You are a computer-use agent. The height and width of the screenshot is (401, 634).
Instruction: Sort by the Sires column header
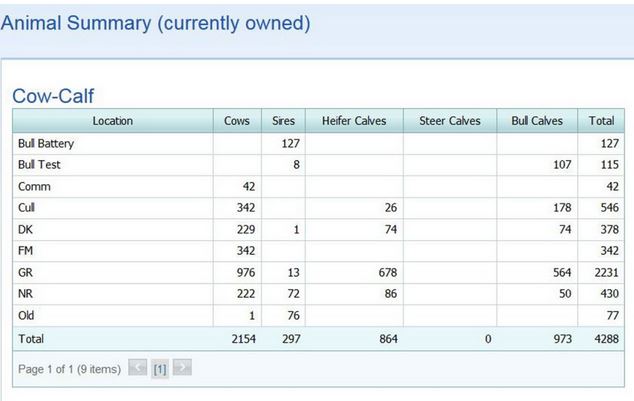[x=284, y=121]
